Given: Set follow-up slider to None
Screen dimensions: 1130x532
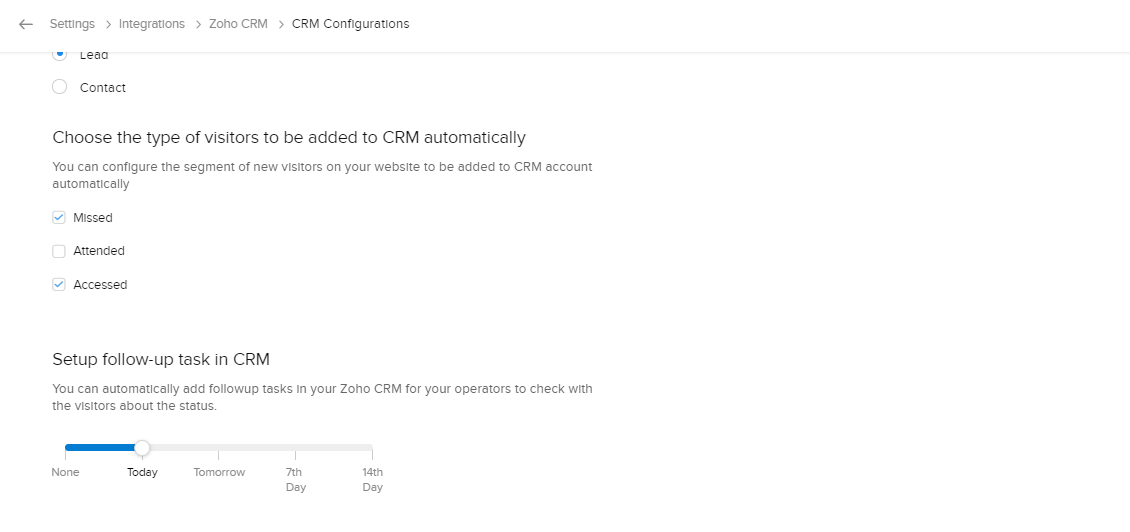Looking at the screenshot, I should pos(65,448).
